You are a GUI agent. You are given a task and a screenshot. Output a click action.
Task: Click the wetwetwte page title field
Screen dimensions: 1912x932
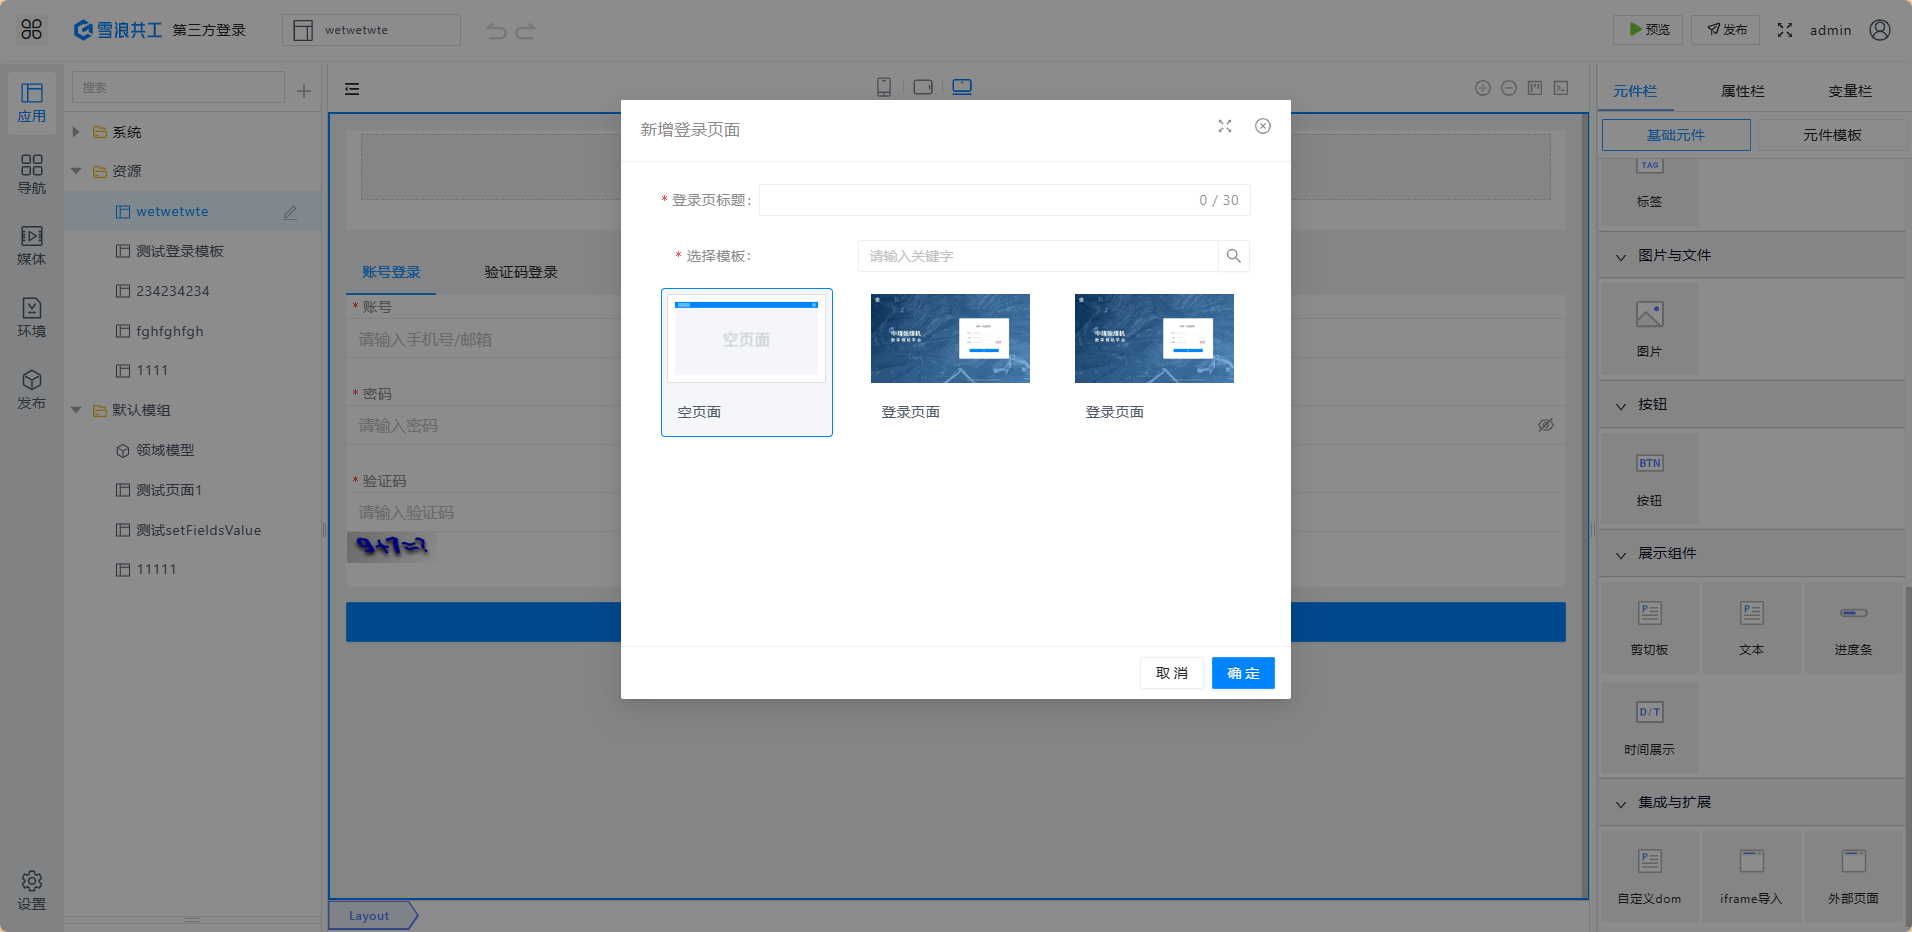[x=371, y=30]
